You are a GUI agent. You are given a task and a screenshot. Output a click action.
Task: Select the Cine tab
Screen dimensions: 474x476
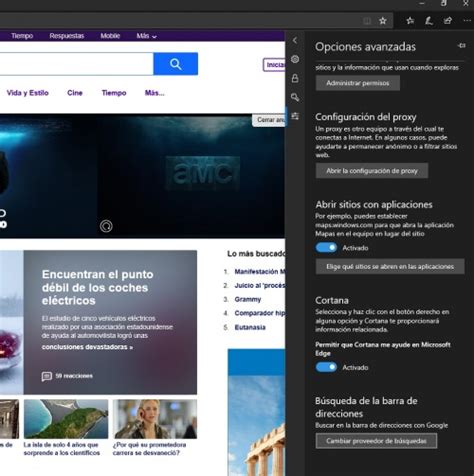[75, 93]
